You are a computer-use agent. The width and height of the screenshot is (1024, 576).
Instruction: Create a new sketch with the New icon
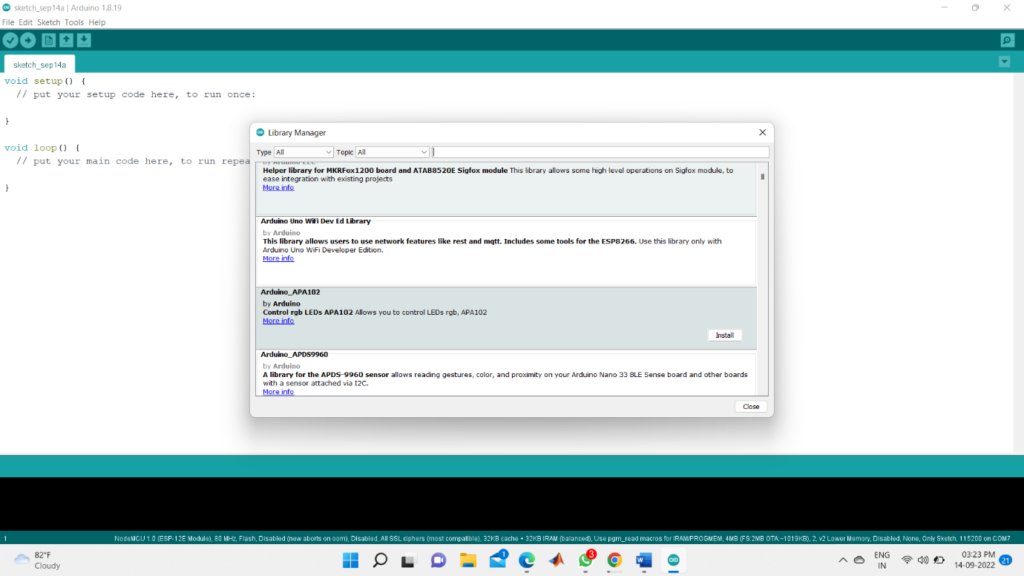(x=48, y=40)
